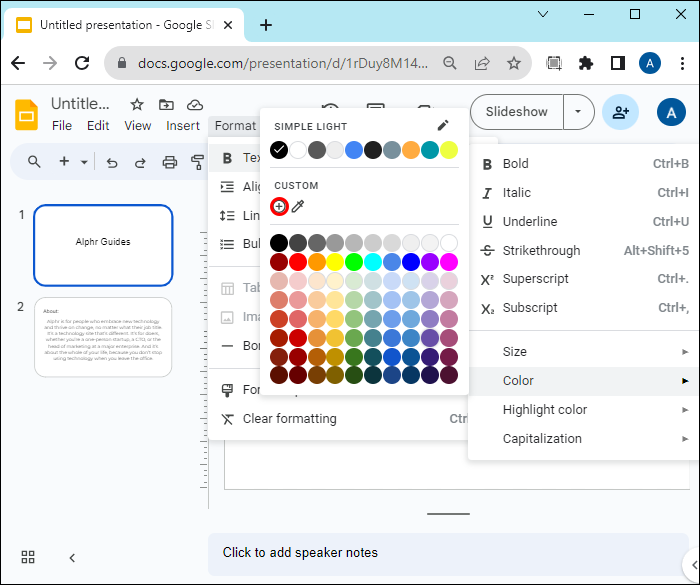
Task: Open the browser extensions puzzle icon
Action: [586, 63]
